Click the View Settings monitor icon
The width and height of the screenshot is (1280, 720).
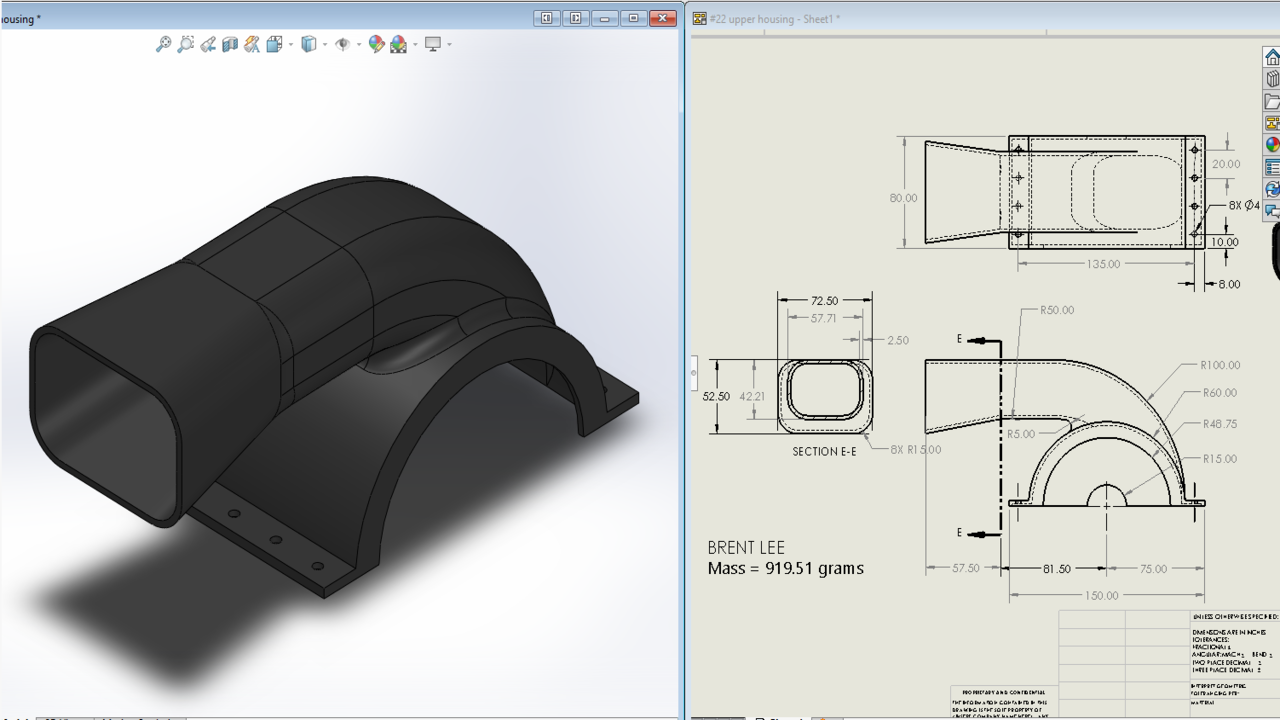[433, 44]
